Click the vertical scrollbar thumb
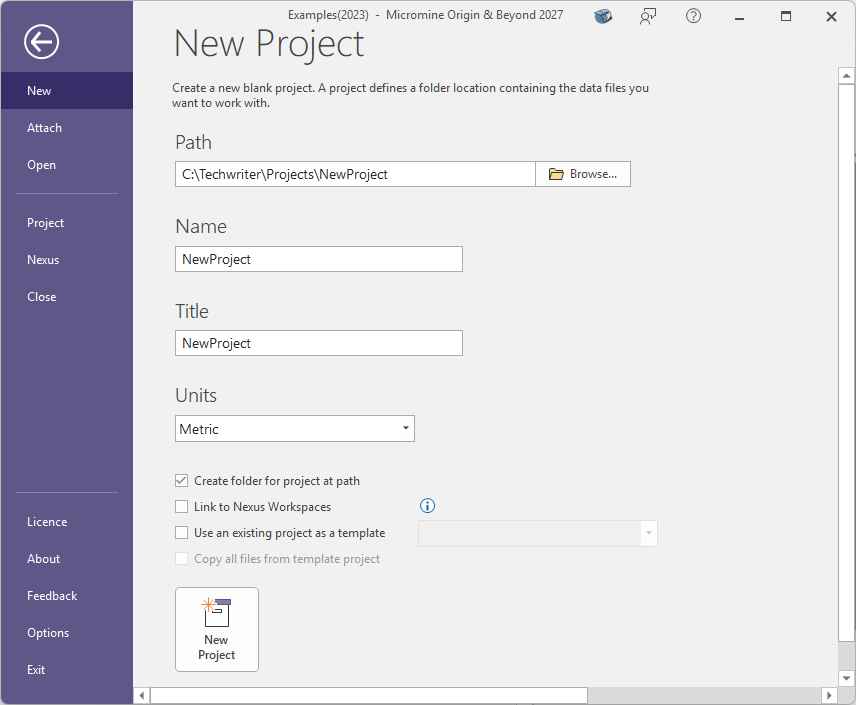The image size is (856, 705). tap(846, 363)
